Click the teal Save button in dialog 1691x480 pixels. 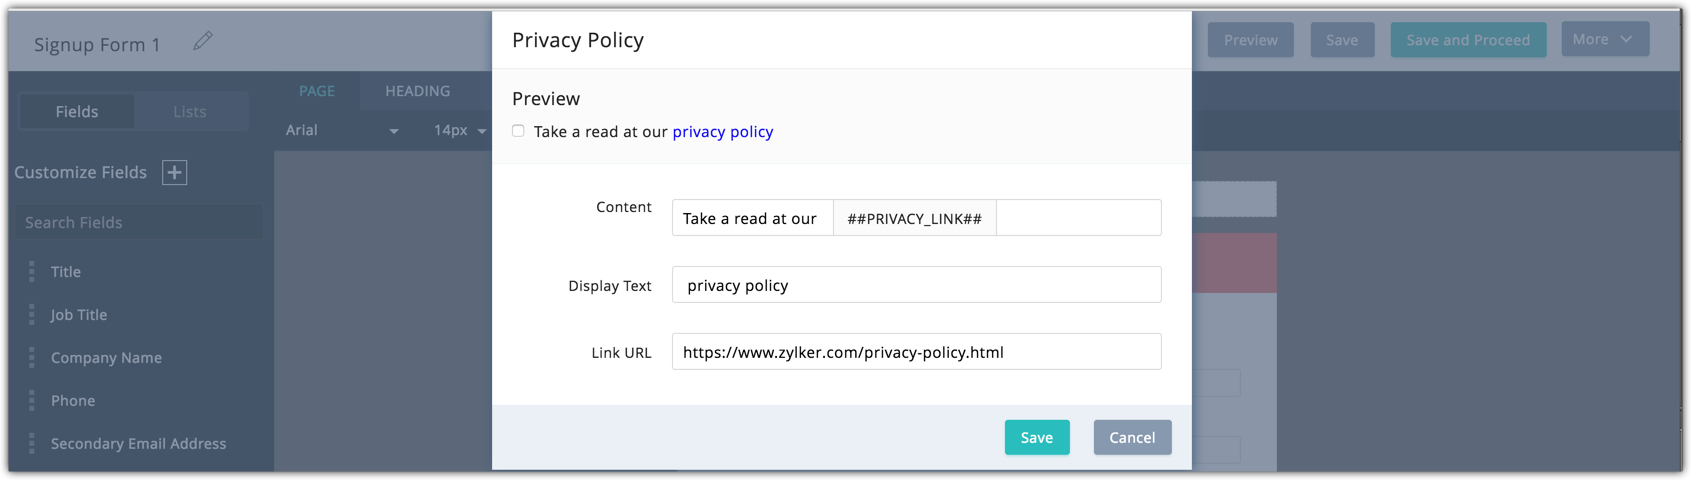(x=1036, y=438)
